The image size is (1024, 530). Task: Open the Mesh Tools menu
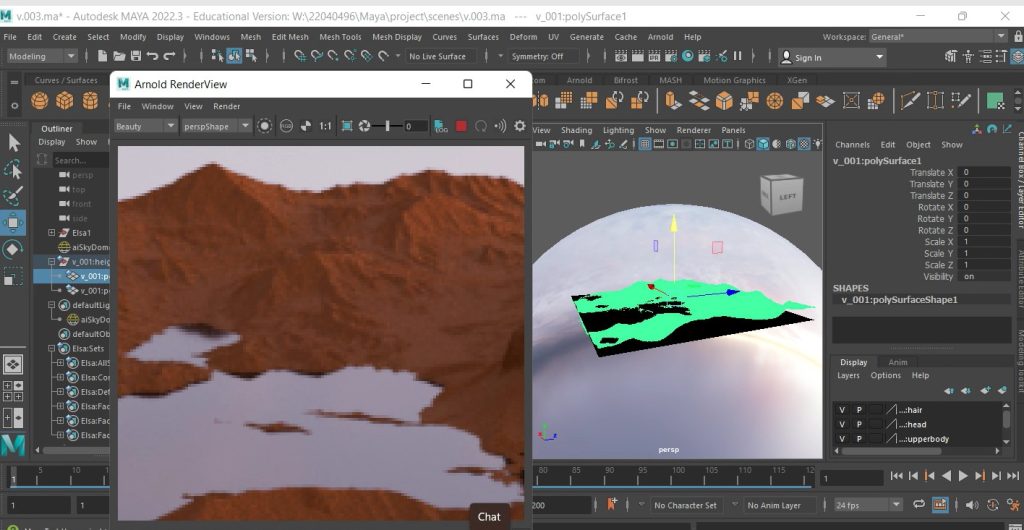[340, 37]
